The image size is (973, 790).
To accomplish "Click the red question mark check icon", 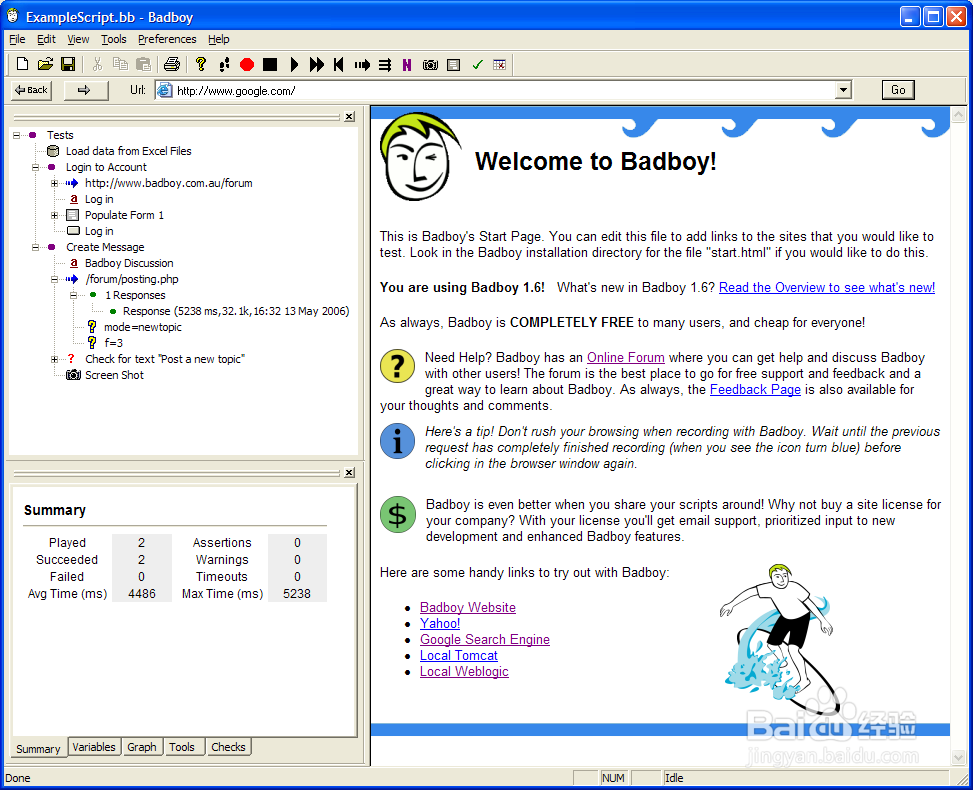I will point(71,359).
